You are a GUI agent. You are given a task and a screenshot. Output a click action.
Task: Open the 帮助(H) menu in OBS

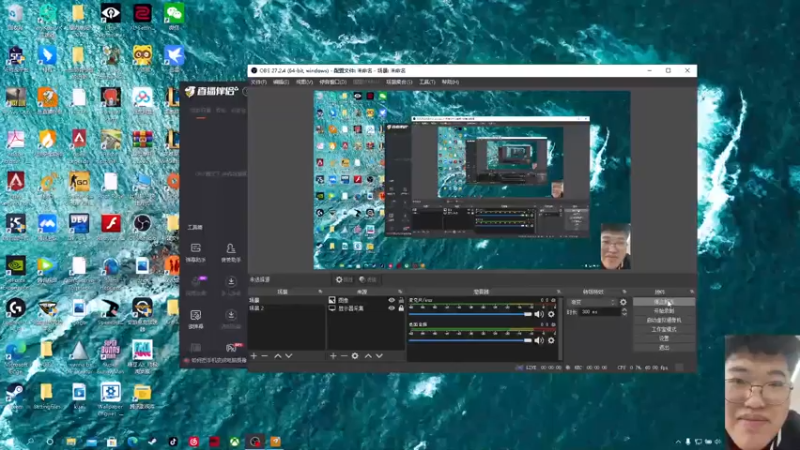[450, 82]
